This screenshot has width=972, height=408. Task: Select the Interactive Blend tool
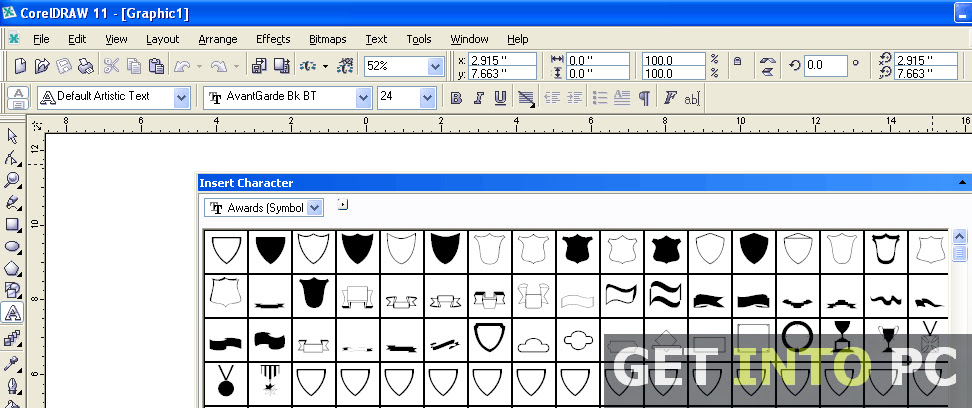(12, 339)
